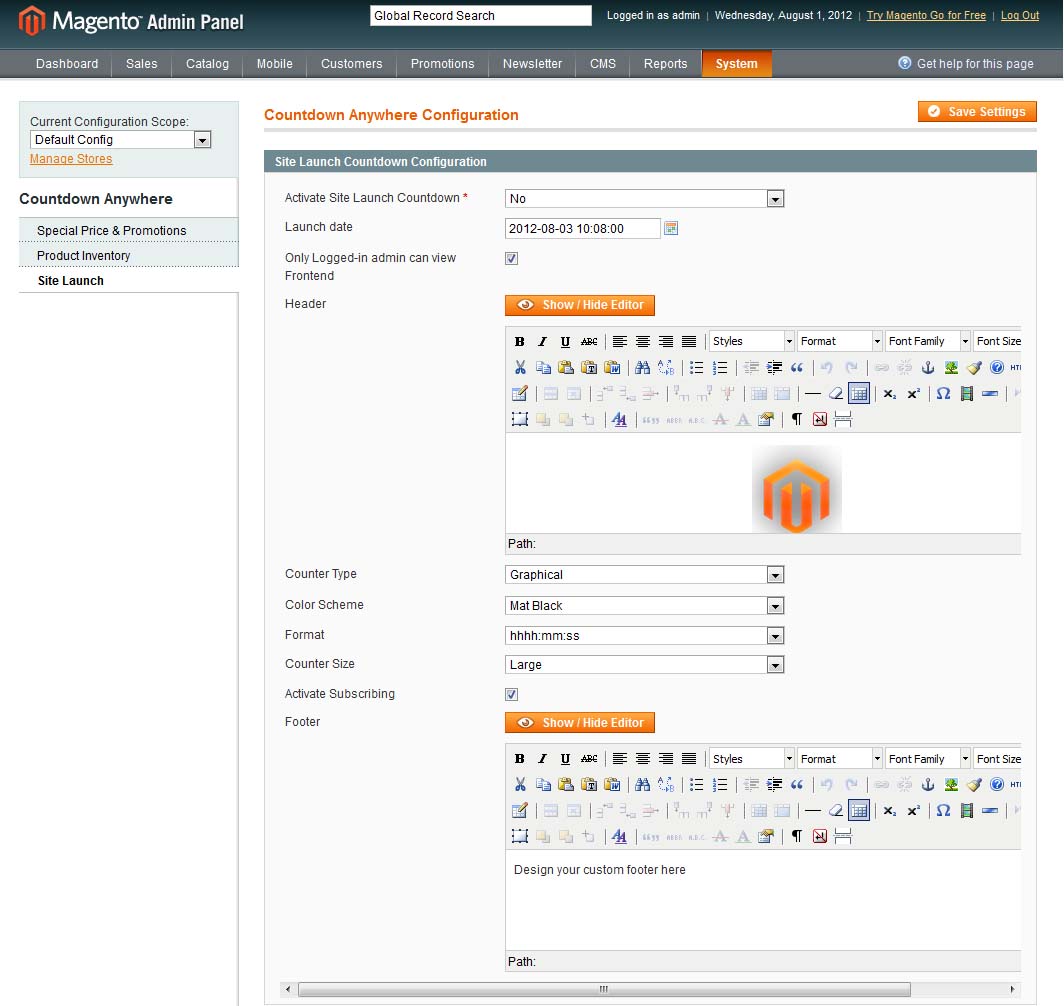Click the Cut scissors icon in Footer editor

click(520, 785)
